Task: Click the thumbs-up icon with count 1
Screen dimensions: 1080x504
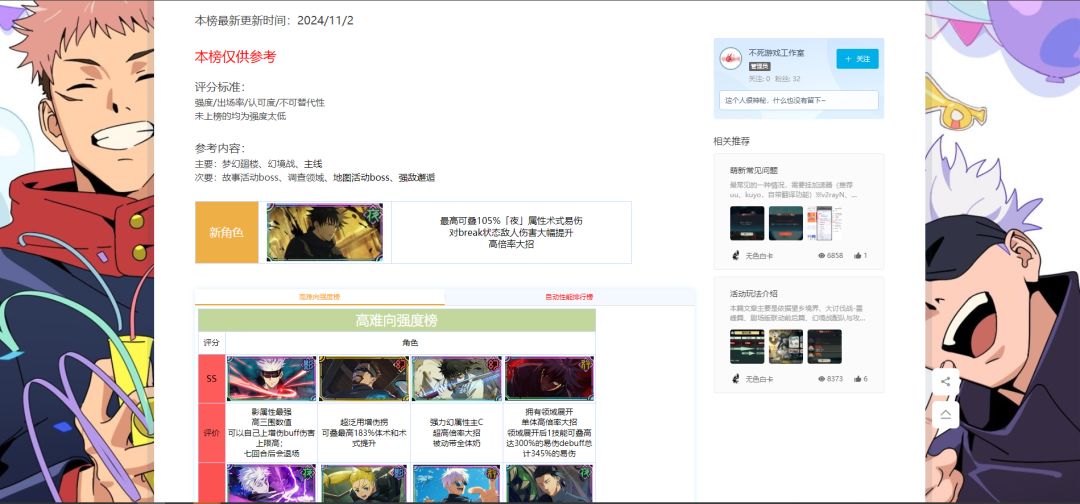Action: pyautogui.click(x=858, y=255)
